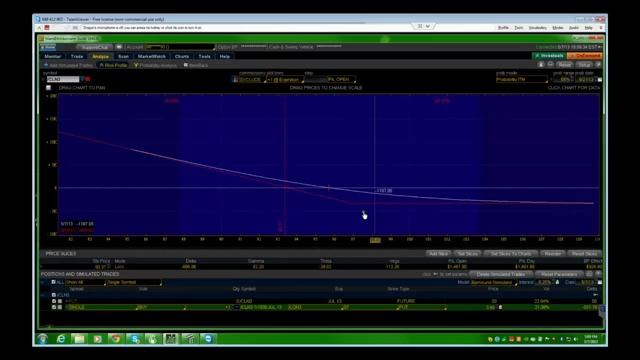Screen dimensions: 640x360
Task: Open Skype from the taskbar
Action: [x=134, y=339]
